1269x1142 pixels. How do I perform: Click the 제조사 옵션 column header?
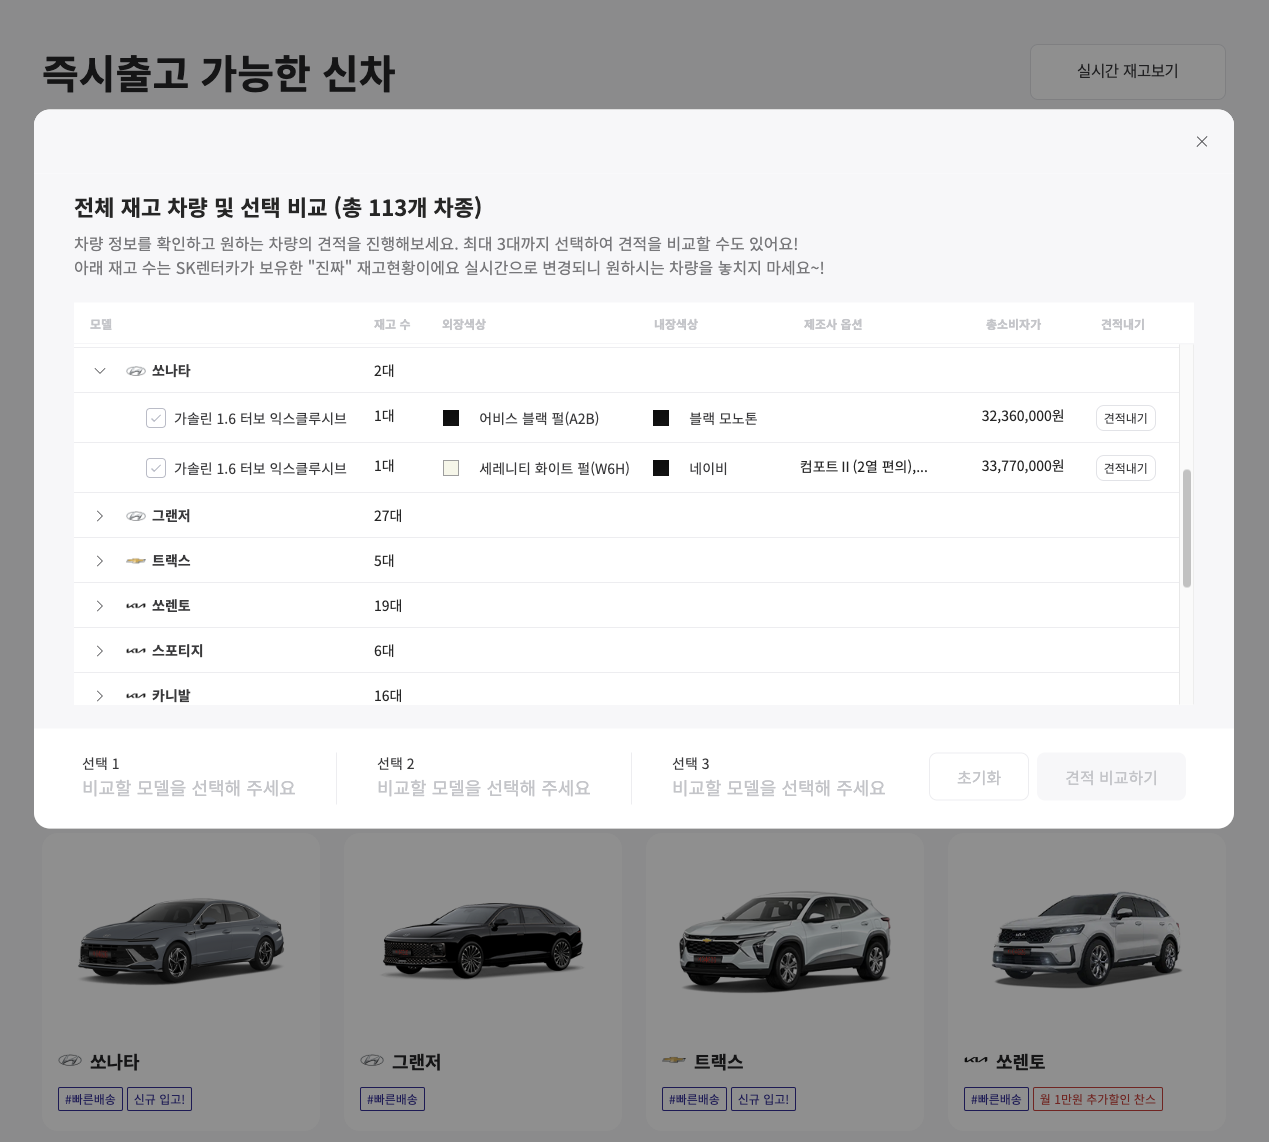833,325
